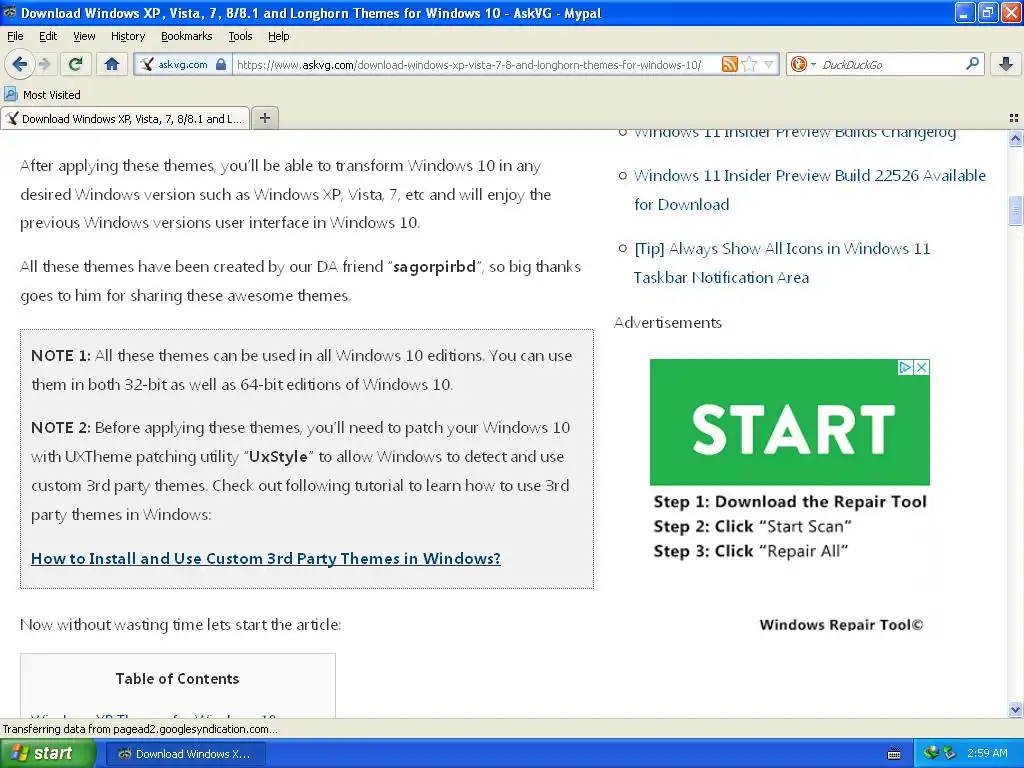1024x768 pixels.
Task: Click the 2:59 AM clock
Action: pos(987,753)
